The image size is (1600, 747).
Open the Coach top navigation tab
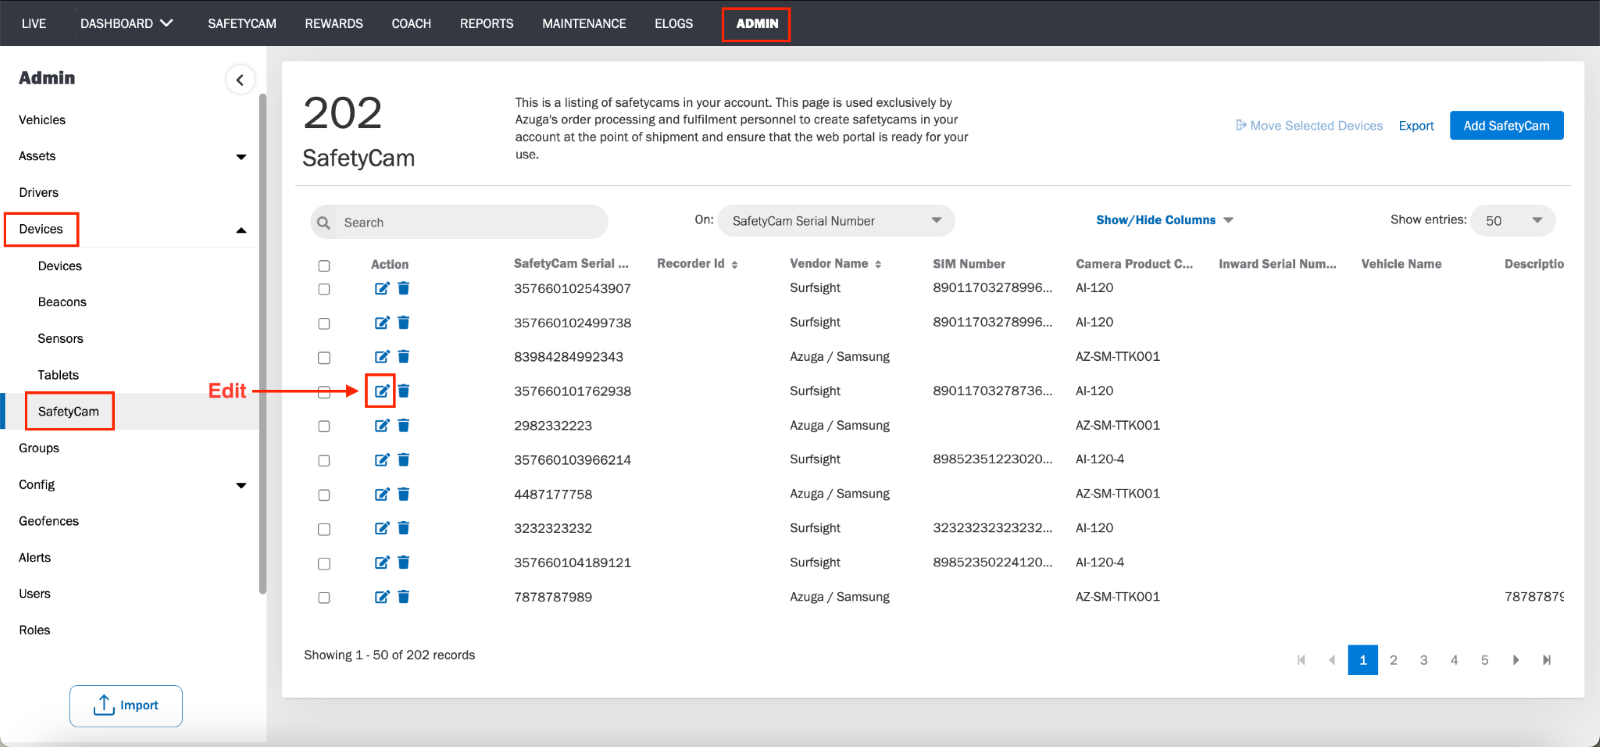coord(411,23)
